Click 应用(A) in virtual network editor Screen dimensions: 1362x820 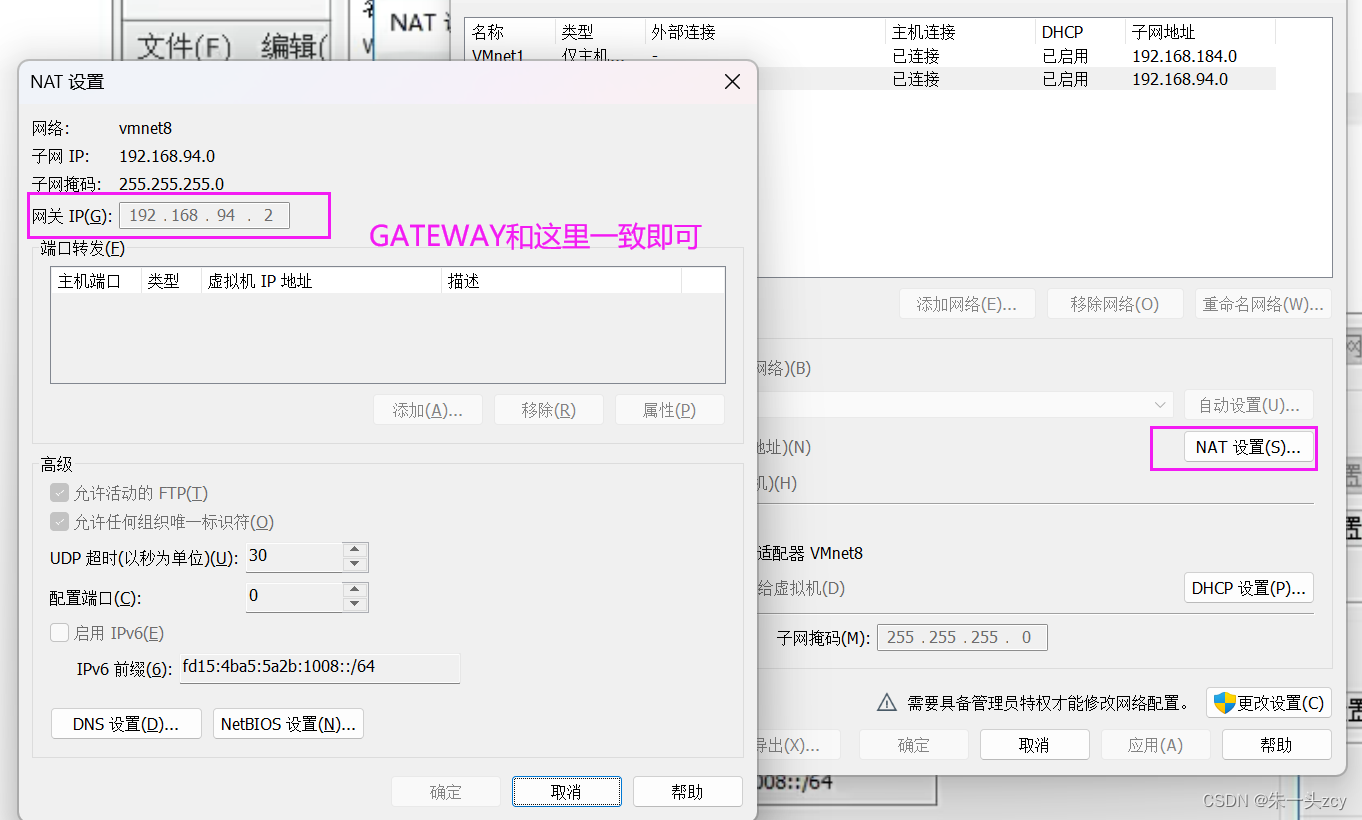pos(1155,745)
